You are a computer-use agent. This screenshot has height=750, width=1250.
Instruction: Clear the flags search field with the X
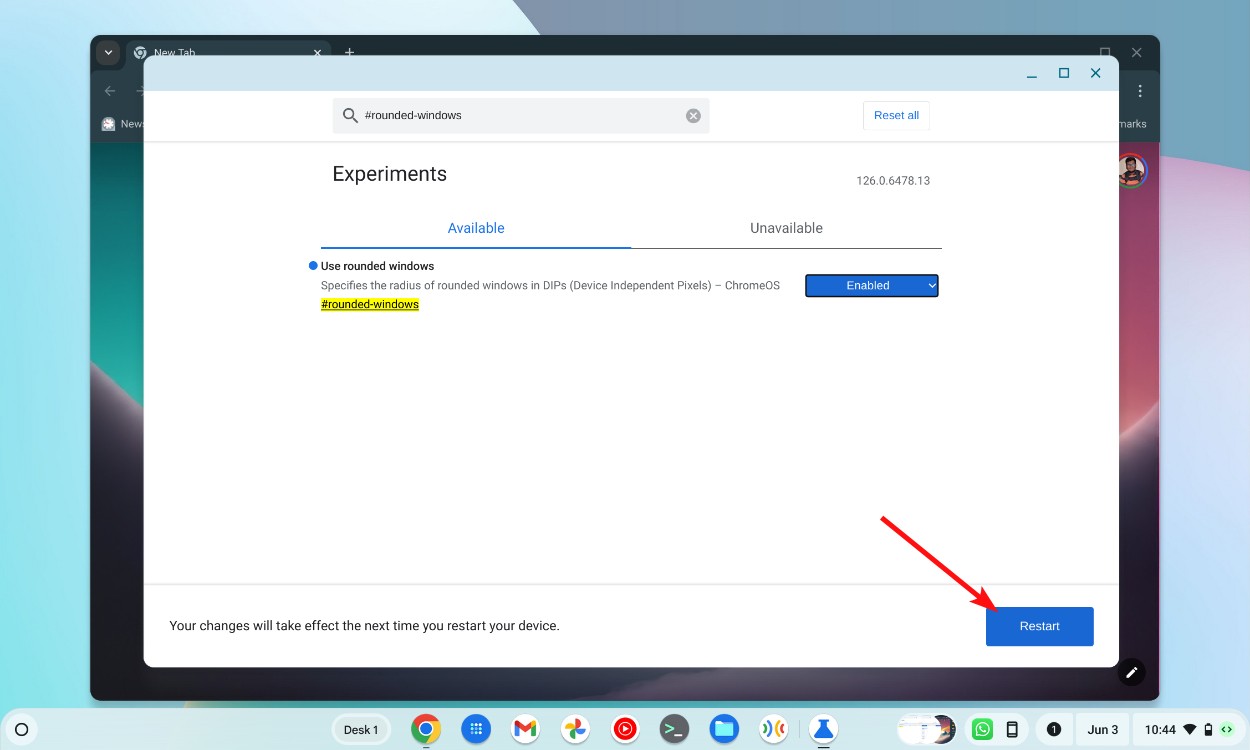click(693, 115)
